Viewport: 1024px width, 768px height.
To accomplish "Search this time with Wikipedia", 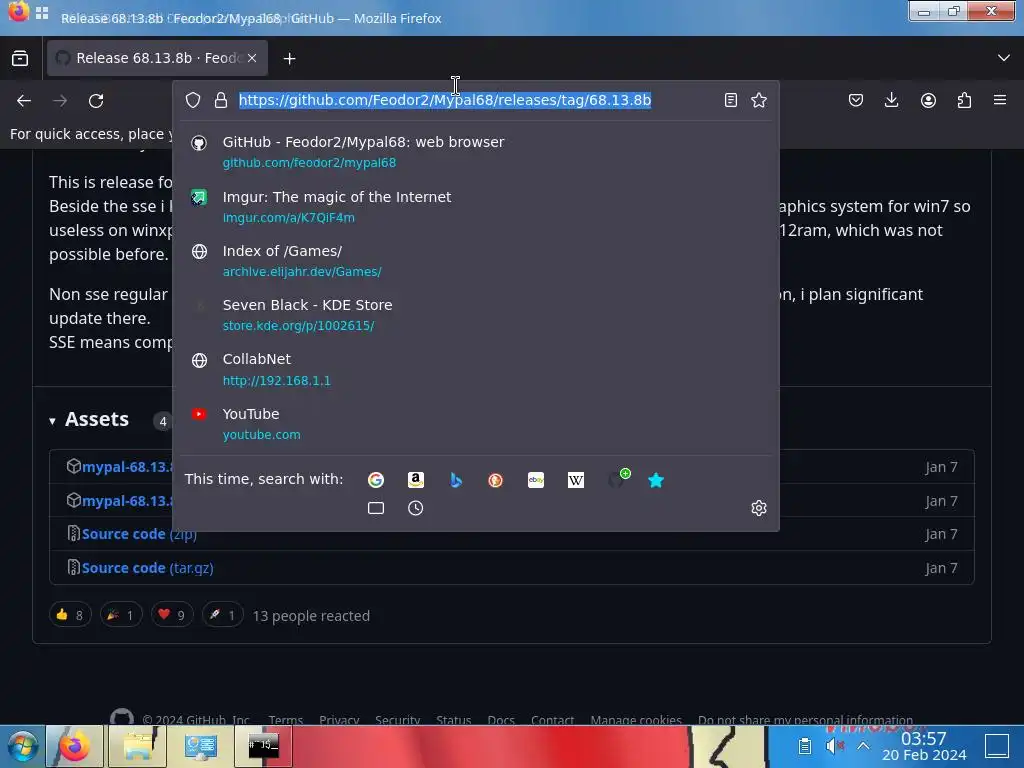I will point(576,480).
